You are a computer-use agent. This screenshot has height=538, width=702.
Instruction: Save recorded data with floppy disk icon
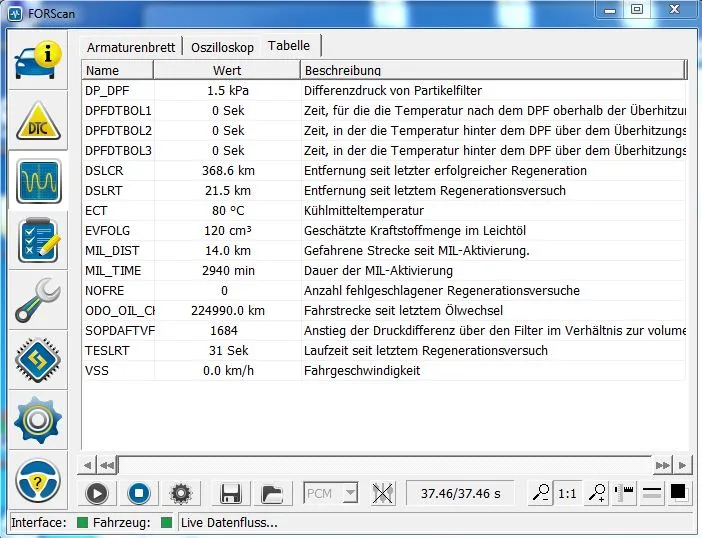tap(231, 493)
